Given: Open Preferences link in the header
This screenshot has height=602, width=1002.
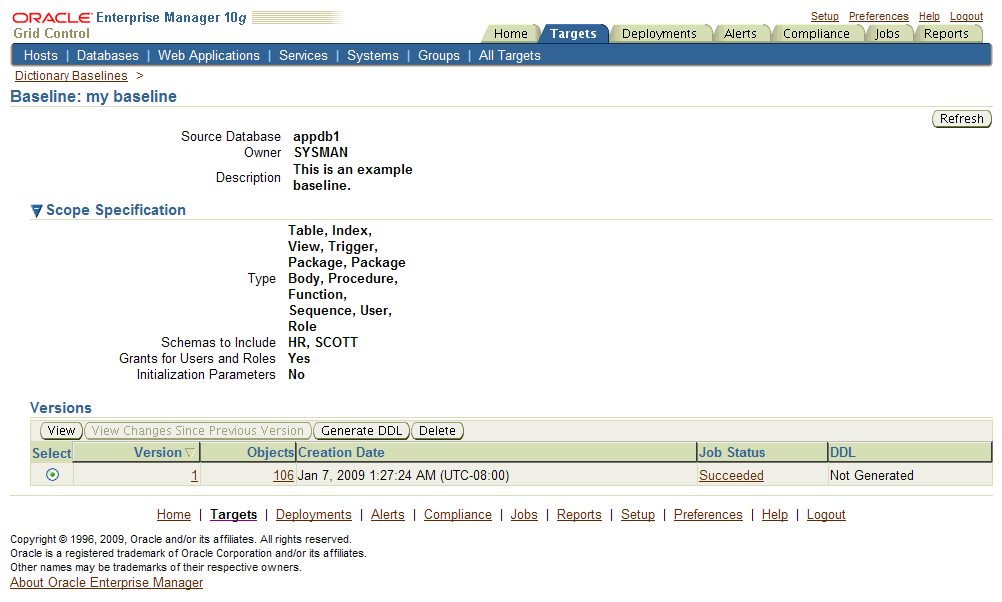Looking at the screenshot, I should pos(878,16).
